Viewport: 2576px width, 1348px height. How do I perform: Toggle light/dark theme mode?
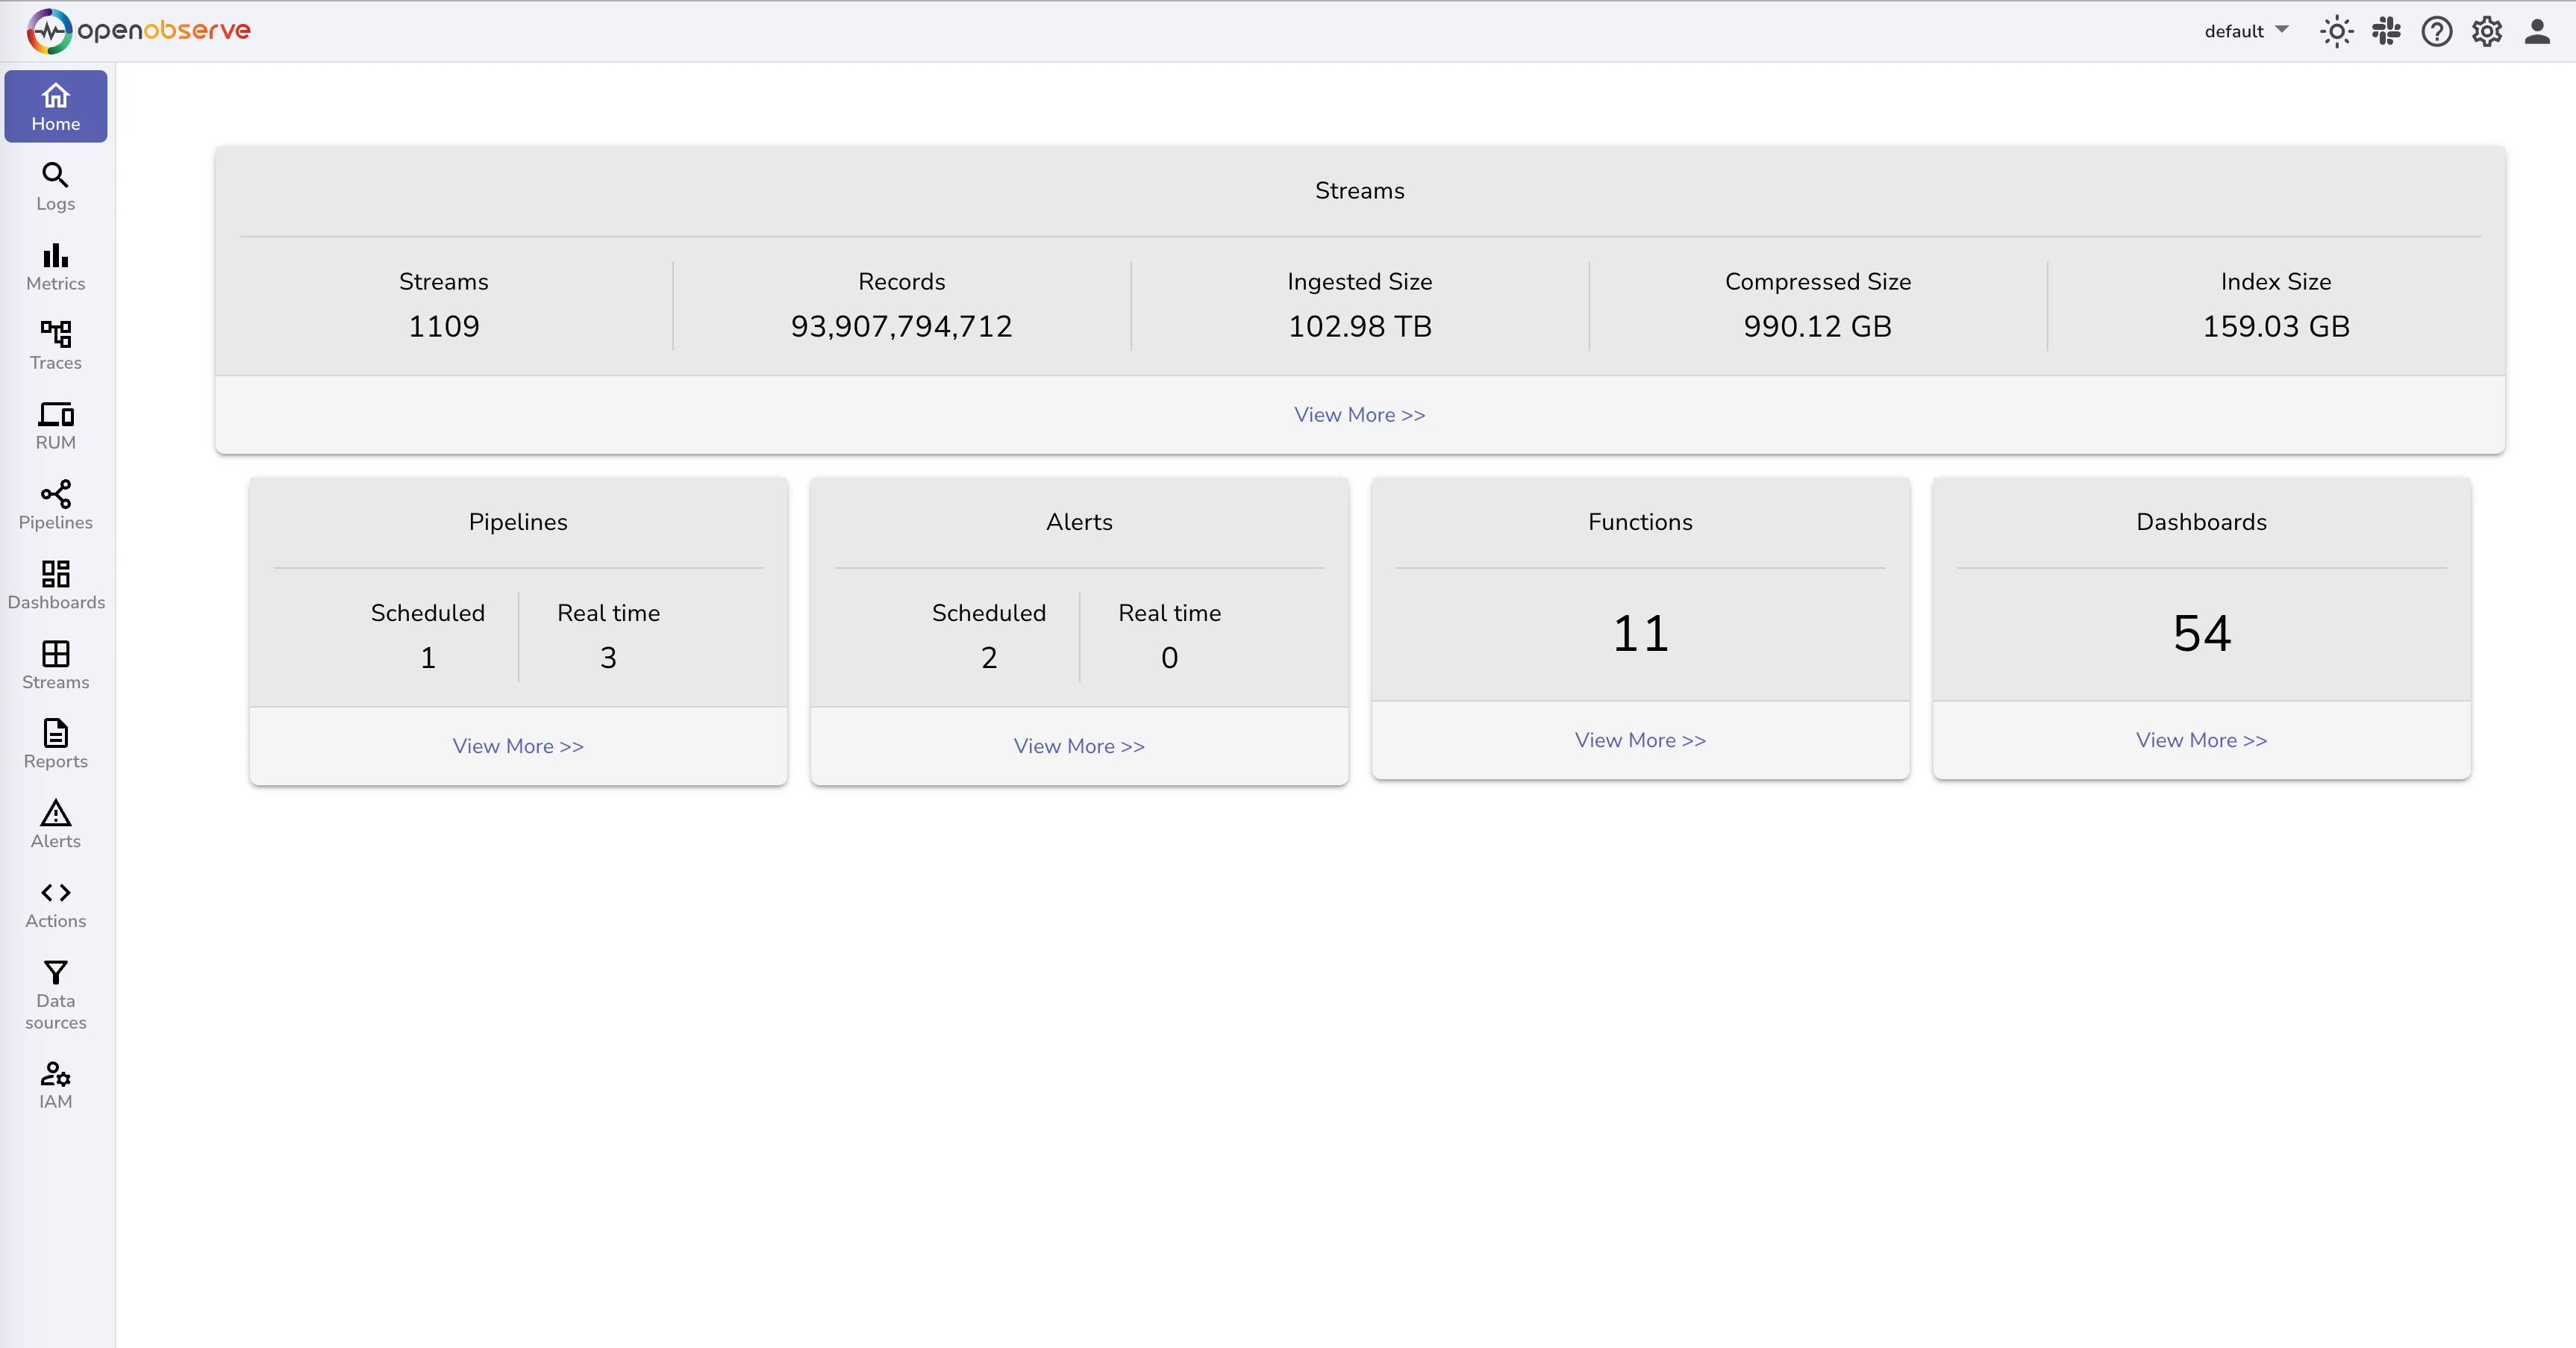[x=2337, y=31]
